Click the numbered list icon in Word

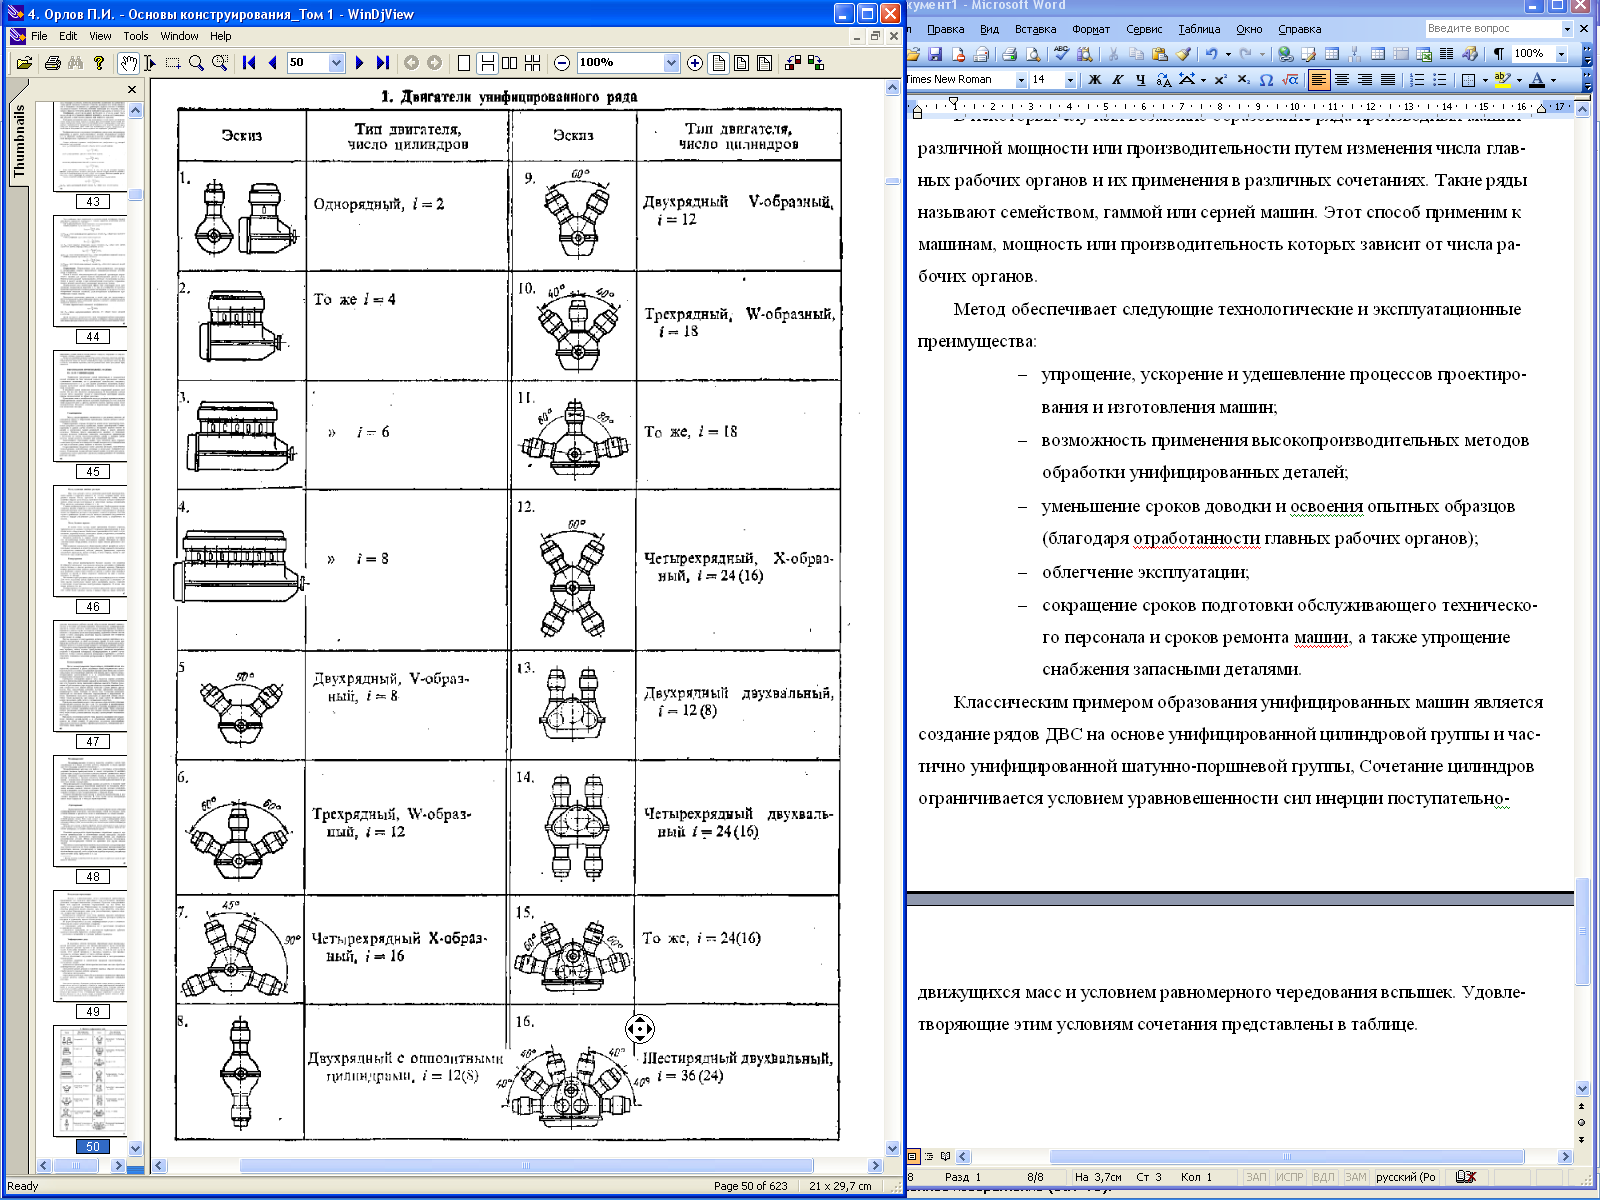point(1417,80)
